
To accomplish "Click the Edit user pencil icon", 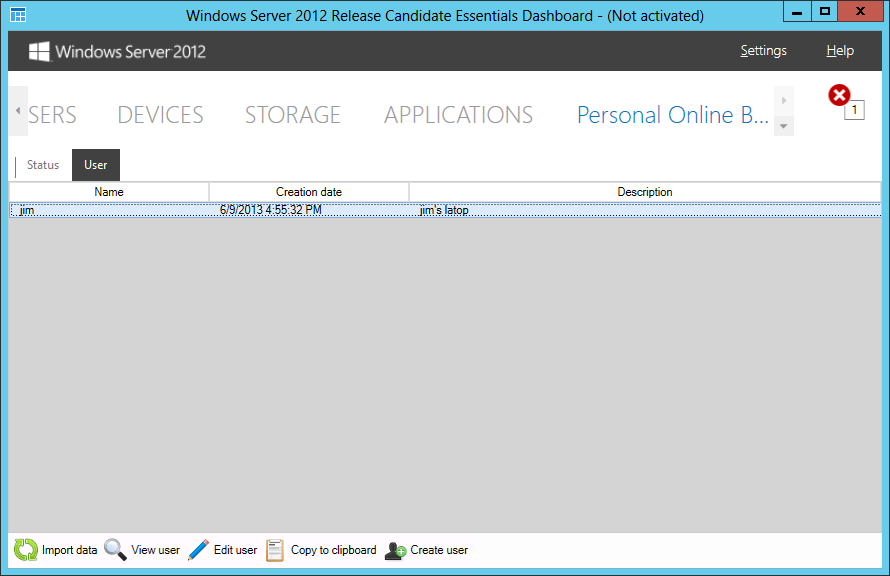I will pyautogui.click(x=198, y=550).
